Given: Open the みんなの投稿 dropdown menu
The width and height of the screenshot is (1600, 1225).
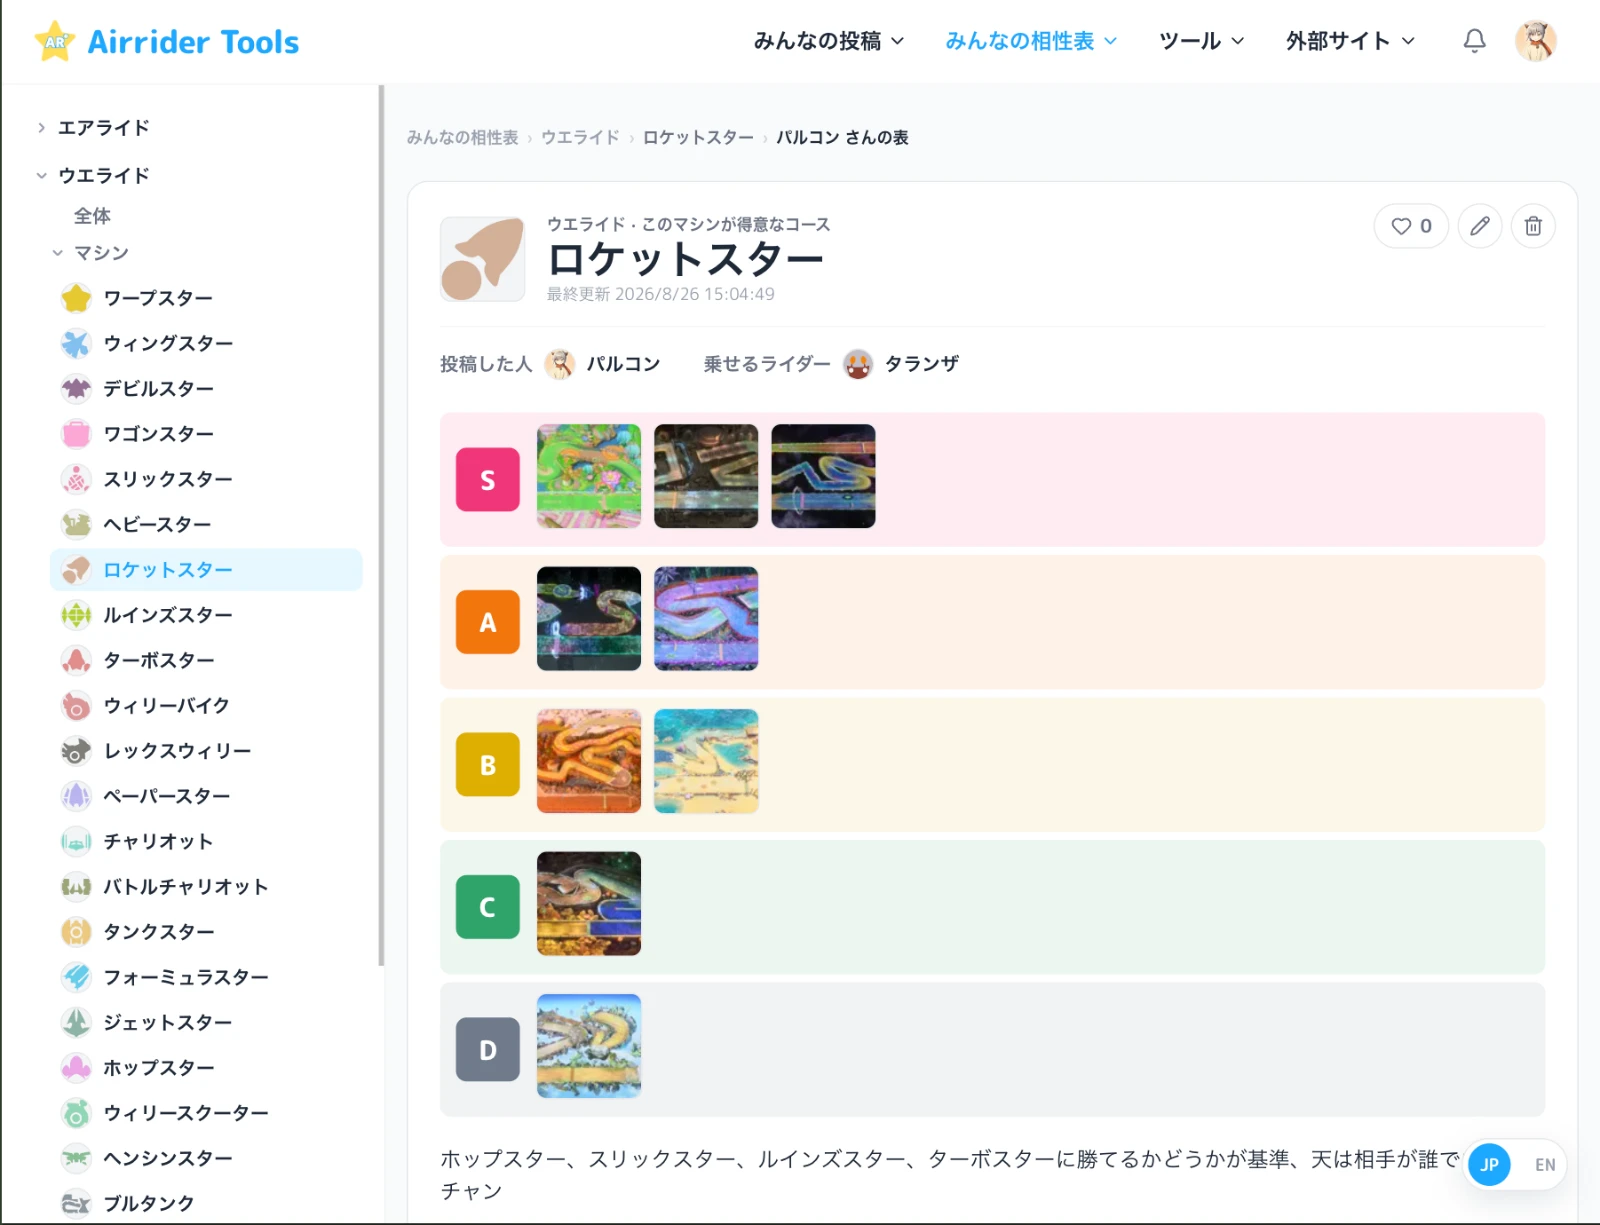Looking at the screenshot, I should [x=829, y=41].
